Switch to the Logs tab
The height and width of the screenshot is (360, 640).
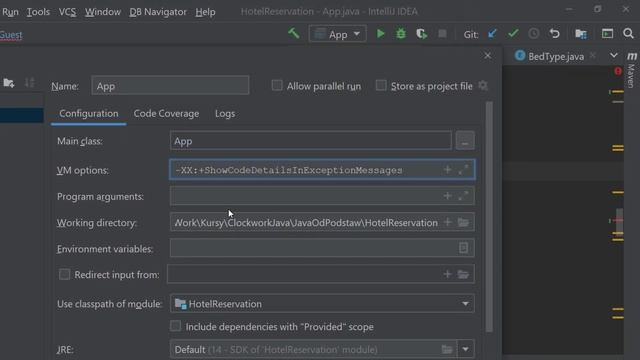pos(225,113)
